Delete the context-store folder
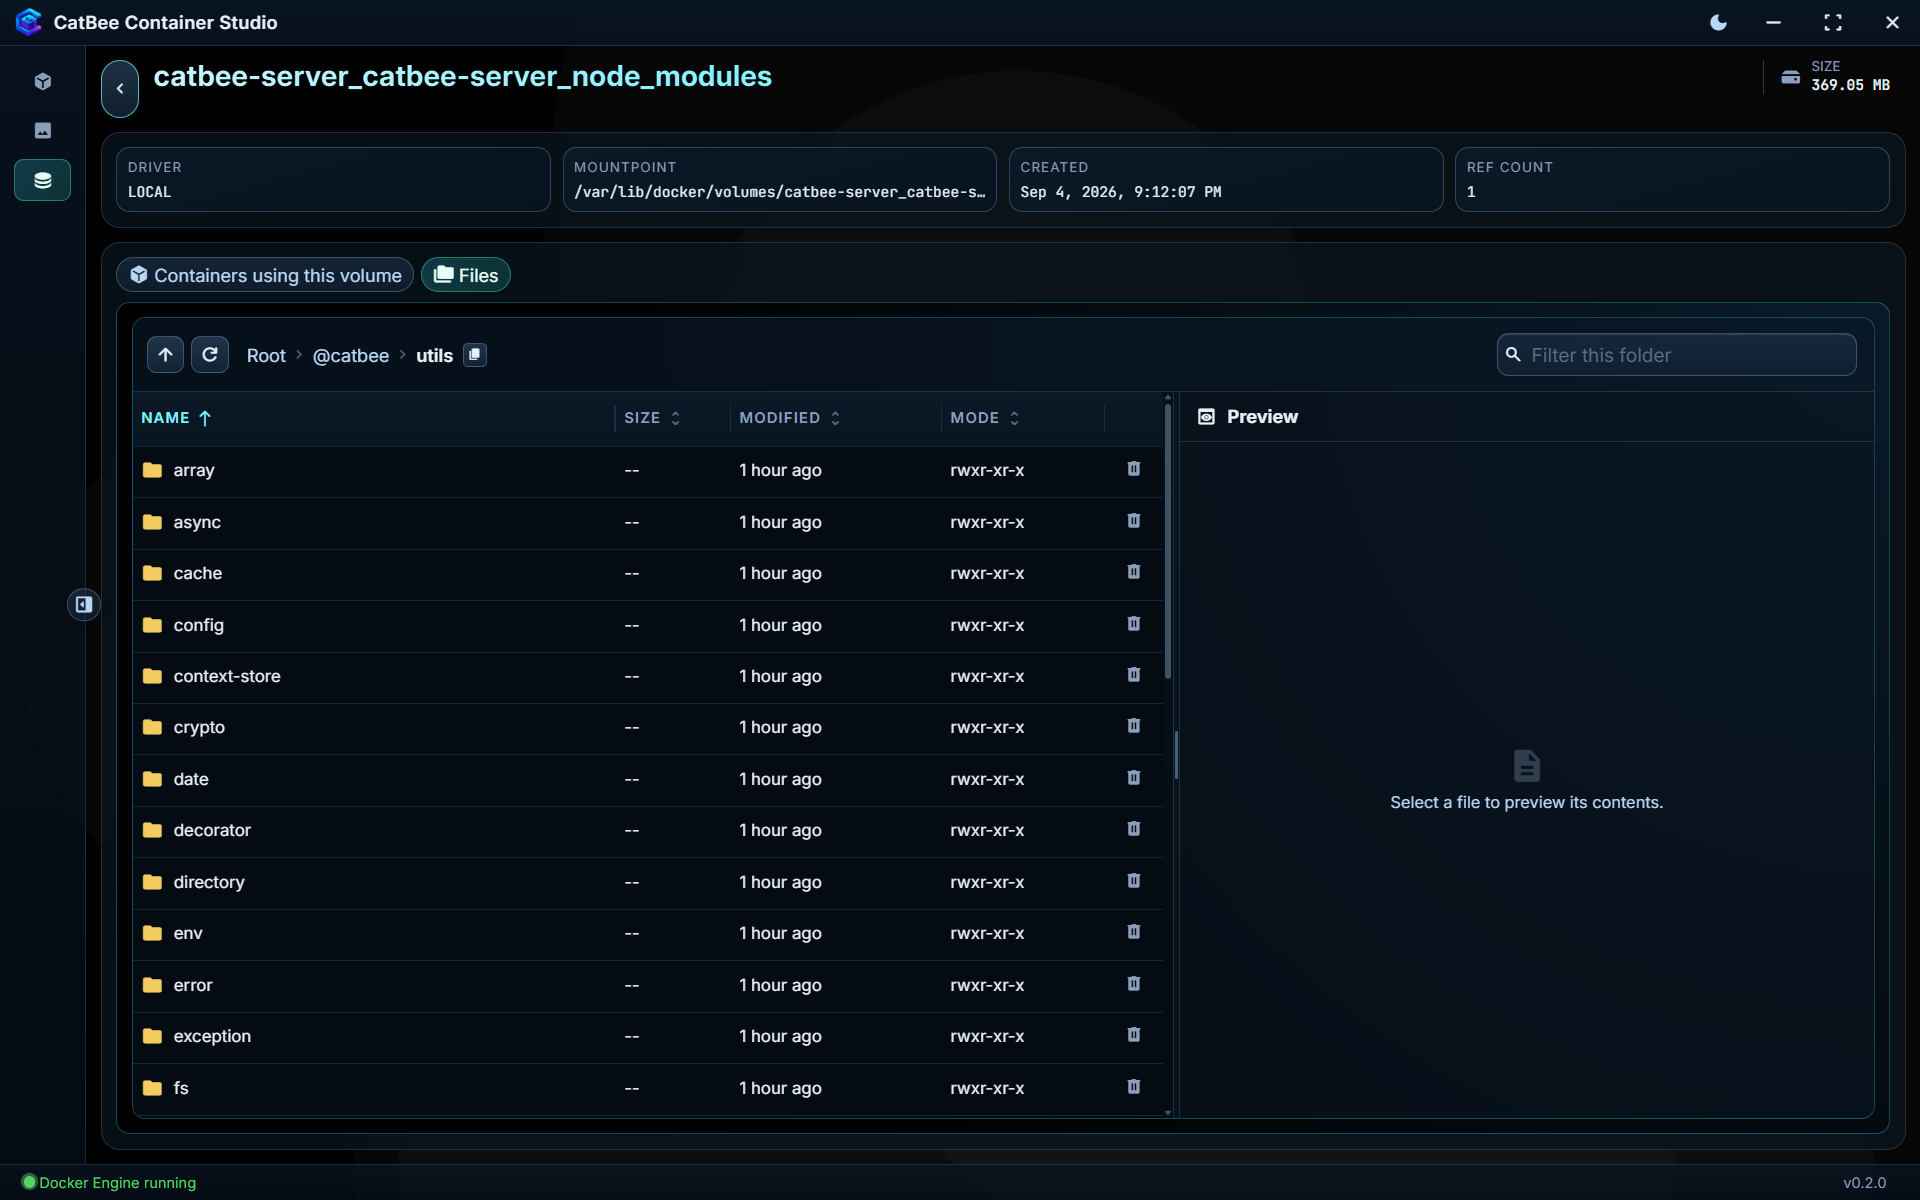The width and height of the screenshot is (1920, 1200). 1133,675
